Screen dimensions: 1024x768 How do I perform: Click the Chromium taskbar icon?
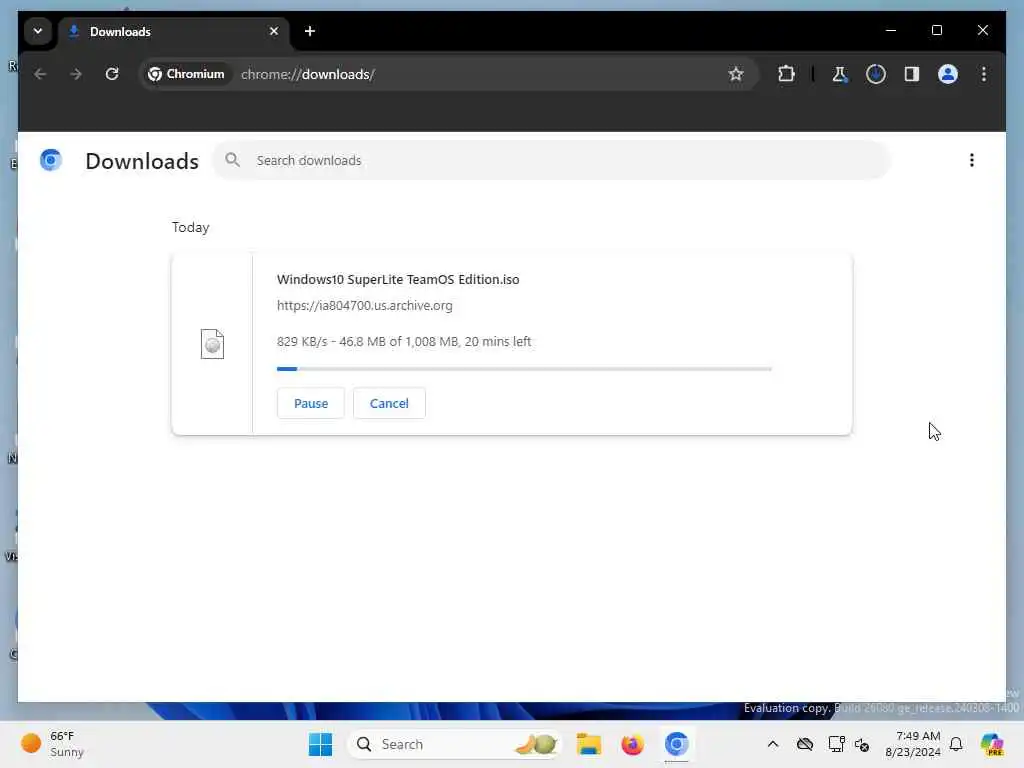click(x=677, y=744)
